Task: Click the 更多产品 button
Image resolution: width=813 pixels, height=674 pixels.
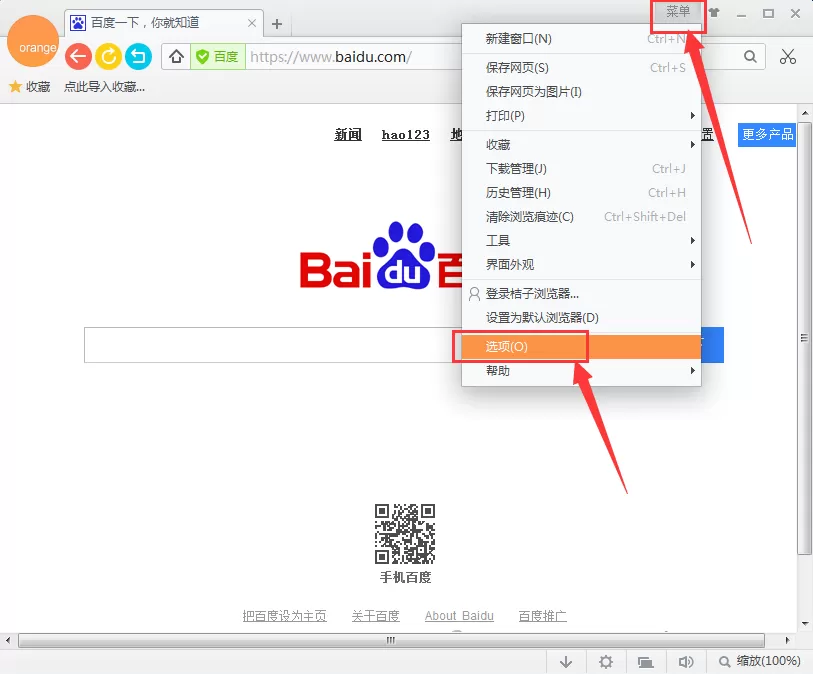Action: (767, 135)
